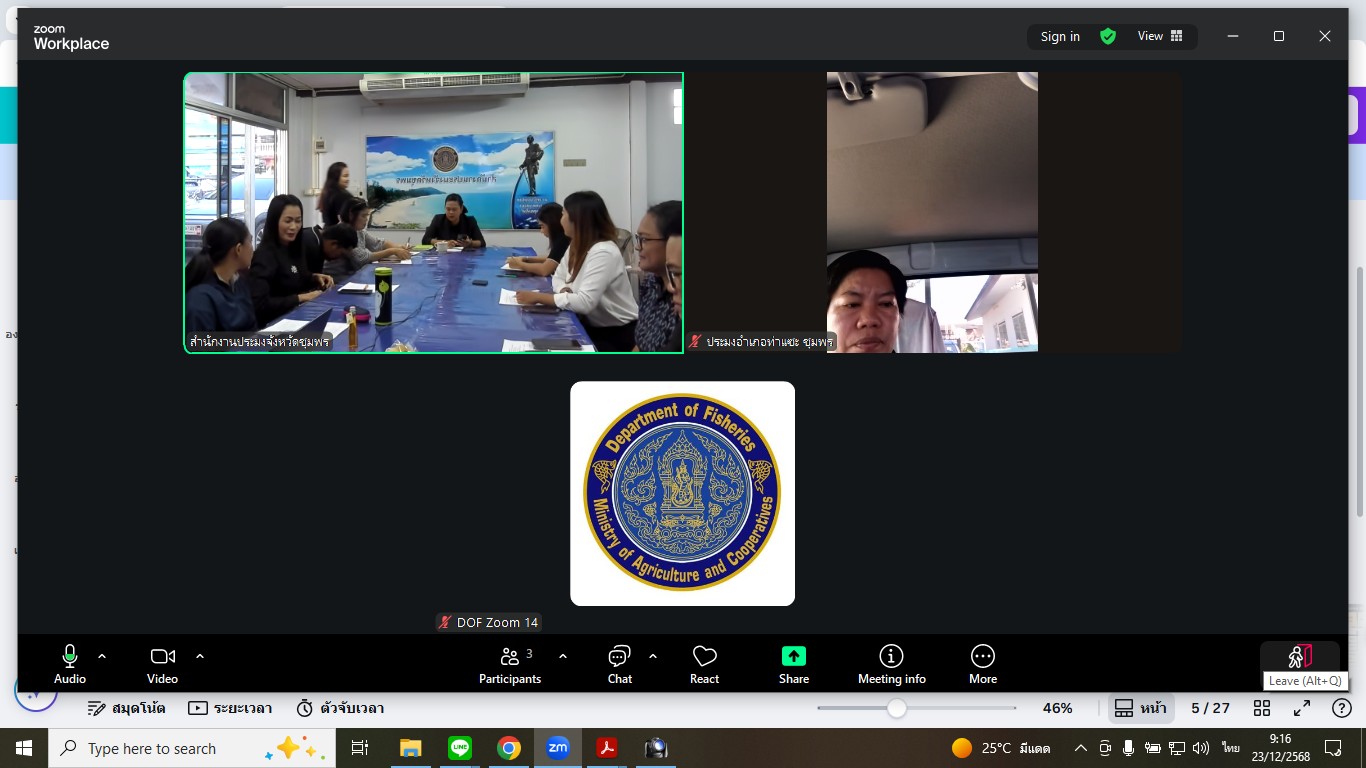Image resolution: width=1366 pixels, height=768 pixels.
Task: Expand the audio options arrow
Action: (102, 656)
